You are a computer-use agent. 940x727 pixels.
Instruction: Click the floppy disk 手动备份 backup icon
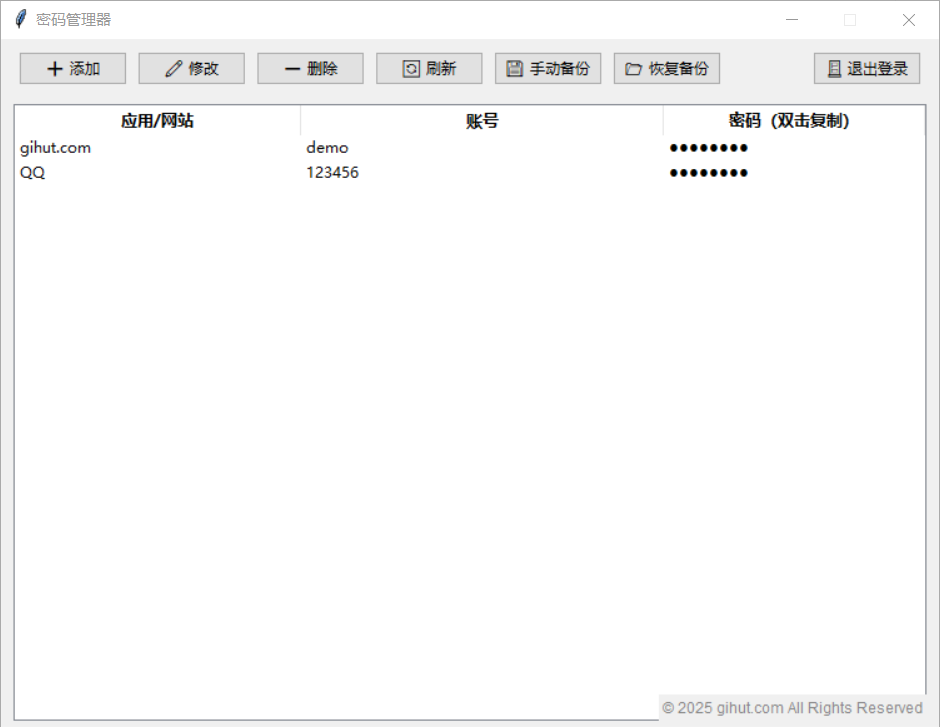coord(515,69)
